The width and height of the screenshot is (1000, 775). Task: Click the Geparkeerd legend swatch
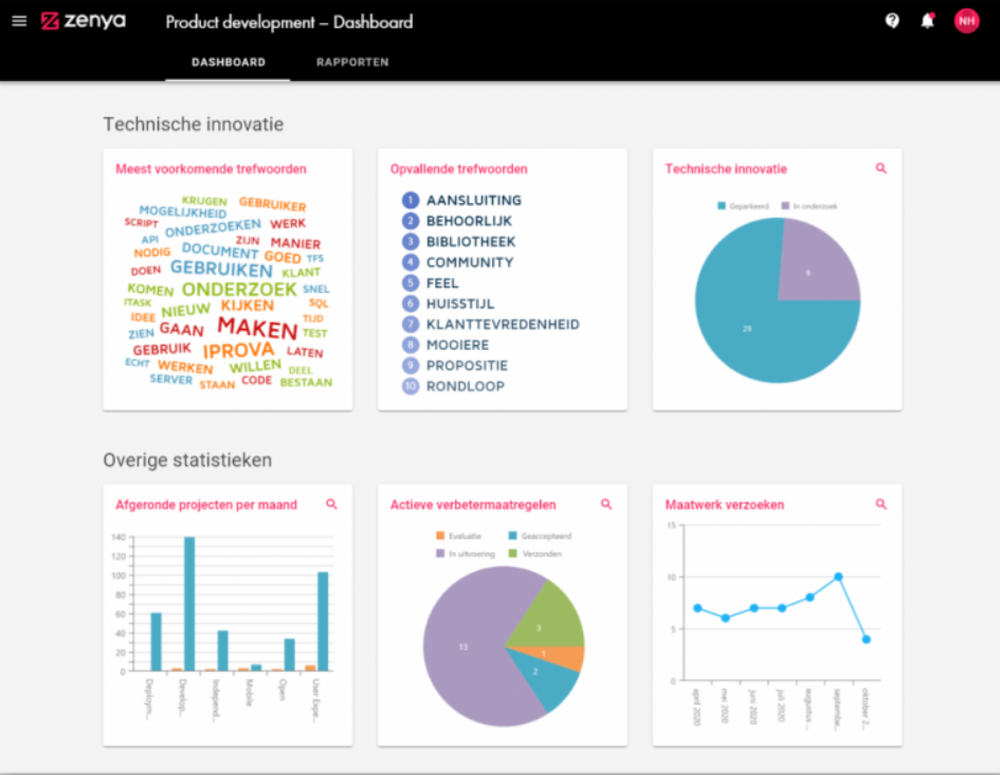pyautogui.click(x=721, y=206)
